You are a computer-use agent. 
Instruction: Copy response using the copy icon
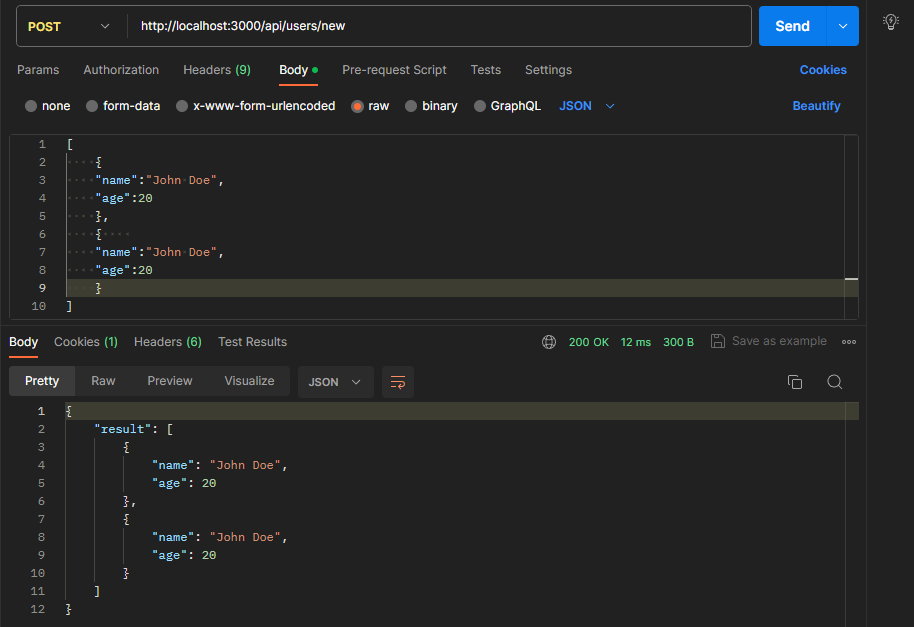pyautogui.click(x=795, y=382)
